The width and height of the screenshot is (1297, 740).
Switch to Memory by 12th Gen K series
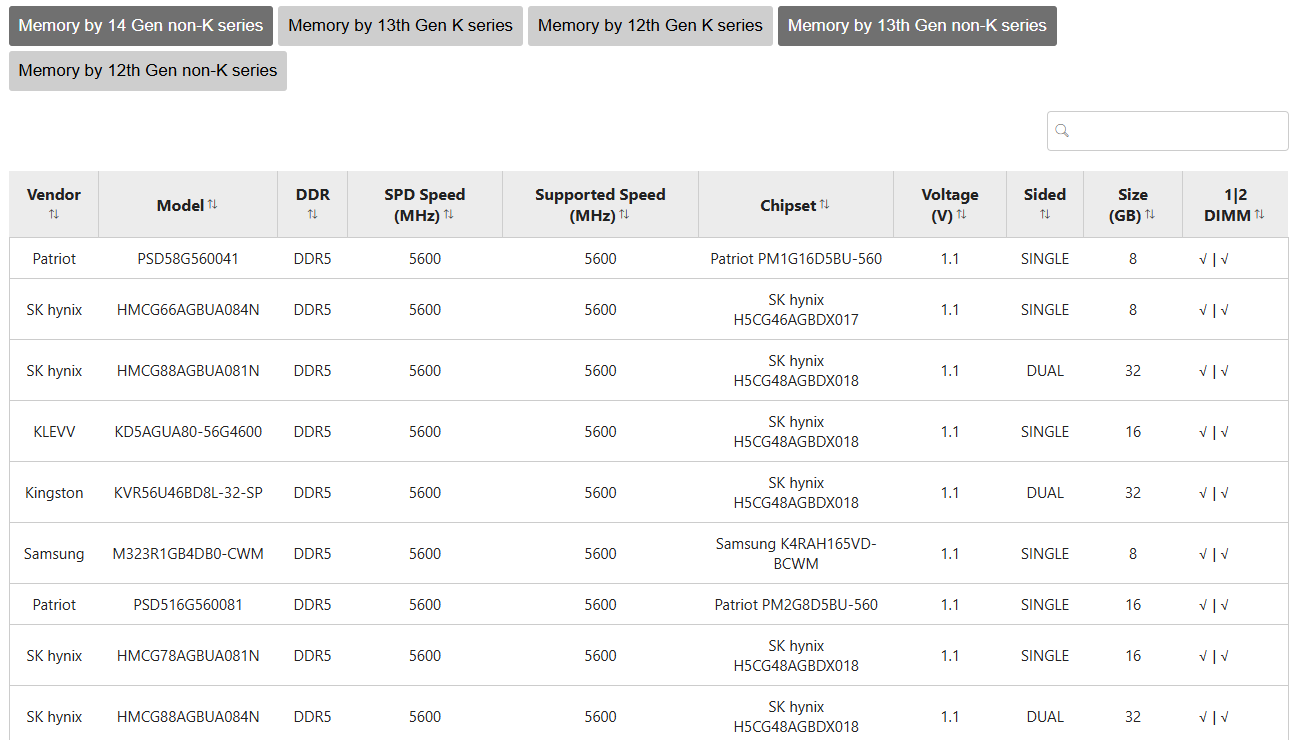click(650, 26)
